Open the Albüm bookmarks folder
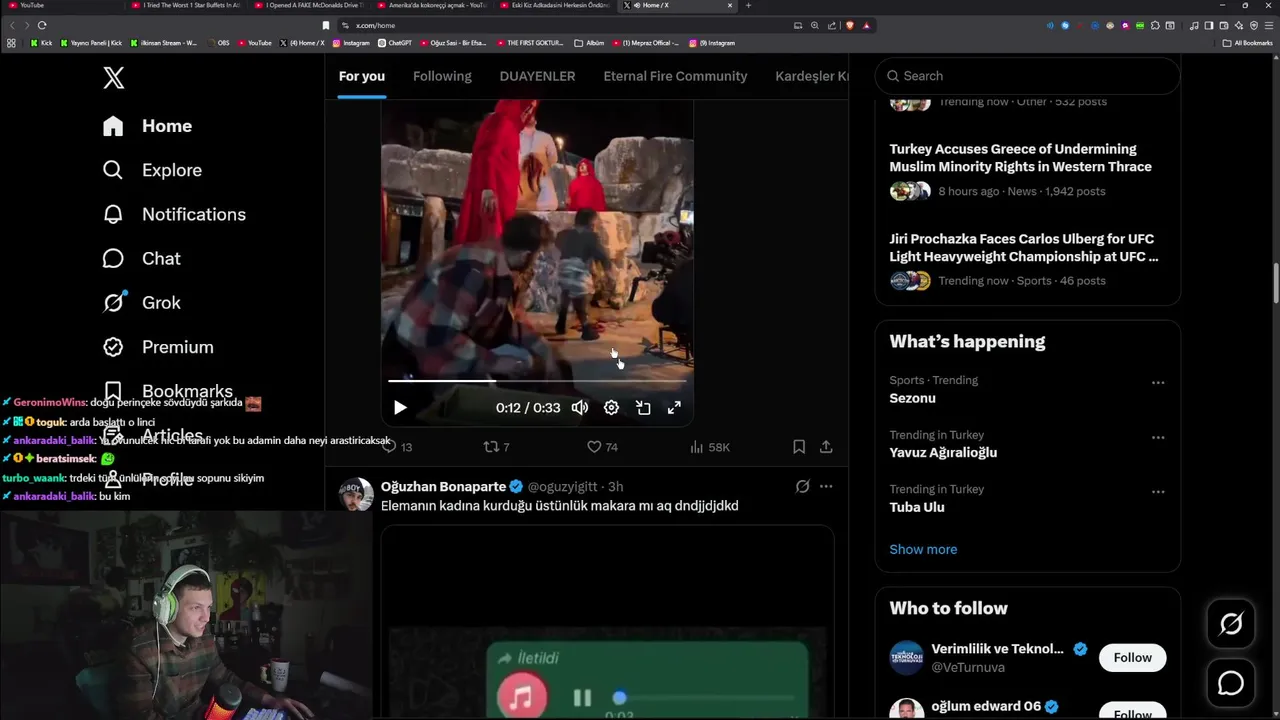1280x720 pixels. pos(590,43)
